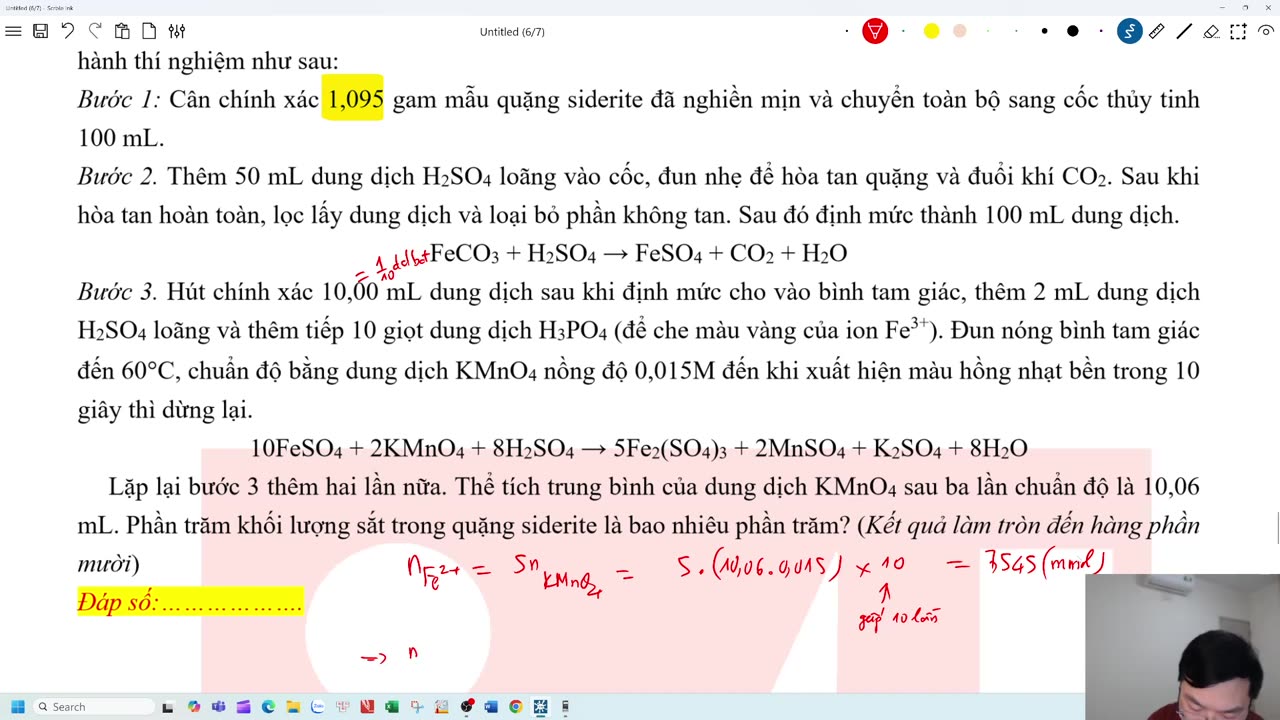
Task: Toggle the eye view mode
Action: (1264, 31)
